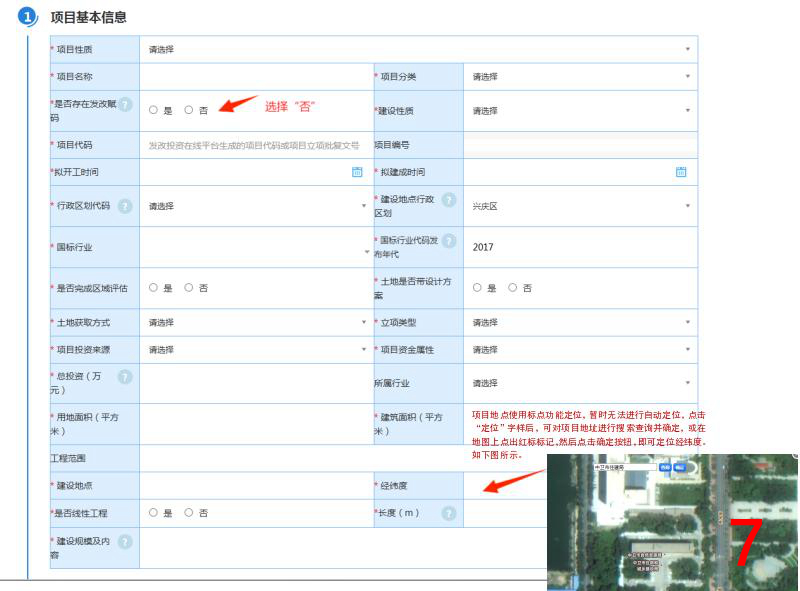Click the 项目名称 input field
The image size is (800, 591).
pyautogui.click(x=256, y=77)
